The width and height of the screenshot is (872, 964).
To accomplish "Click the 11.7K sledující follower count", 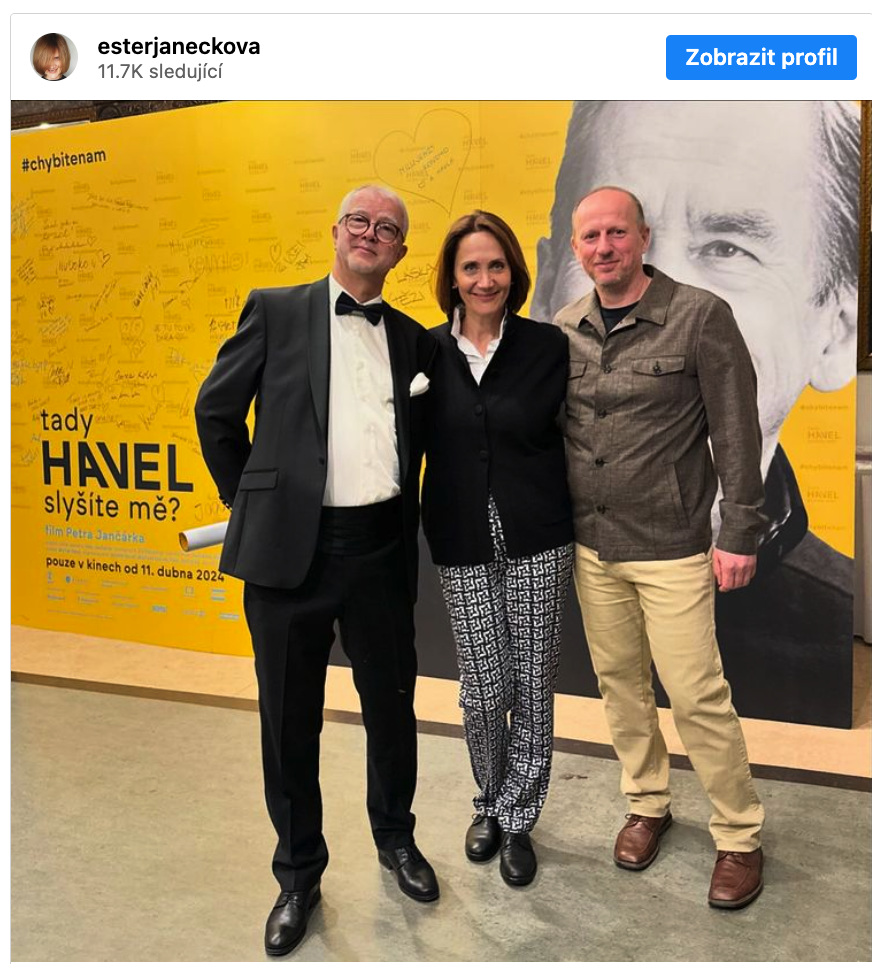I will 160,71.
